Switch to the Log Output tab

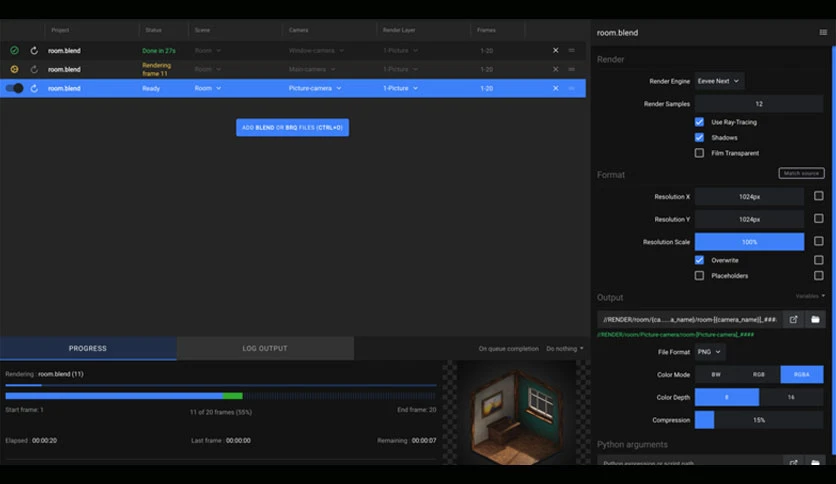point(265,348)
